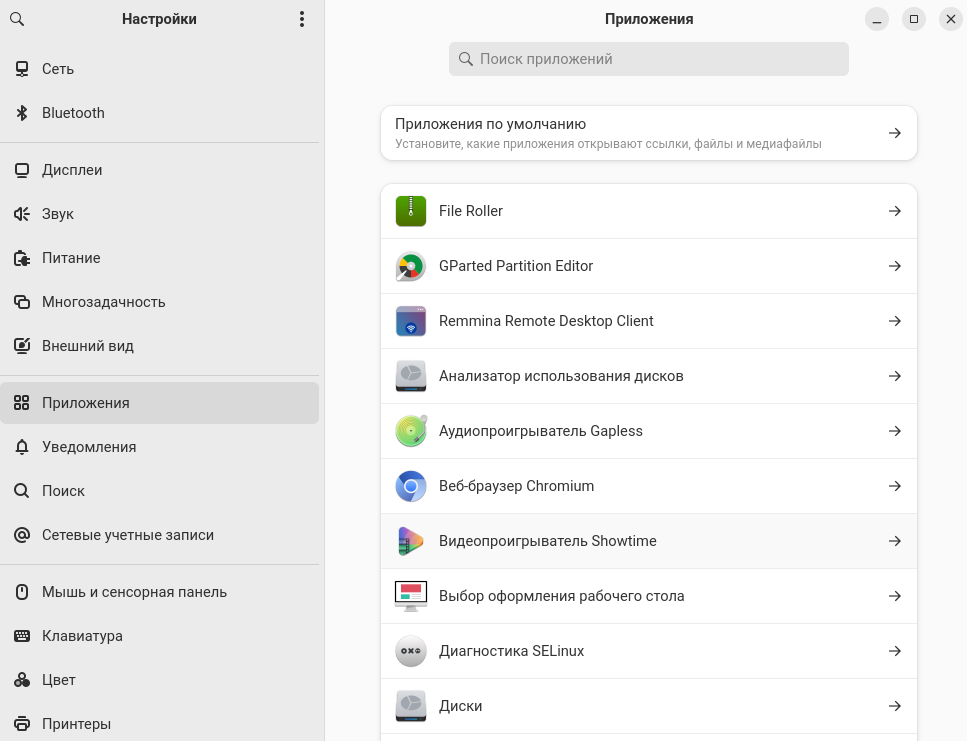Maximize the Settings window

pos(914,19)
